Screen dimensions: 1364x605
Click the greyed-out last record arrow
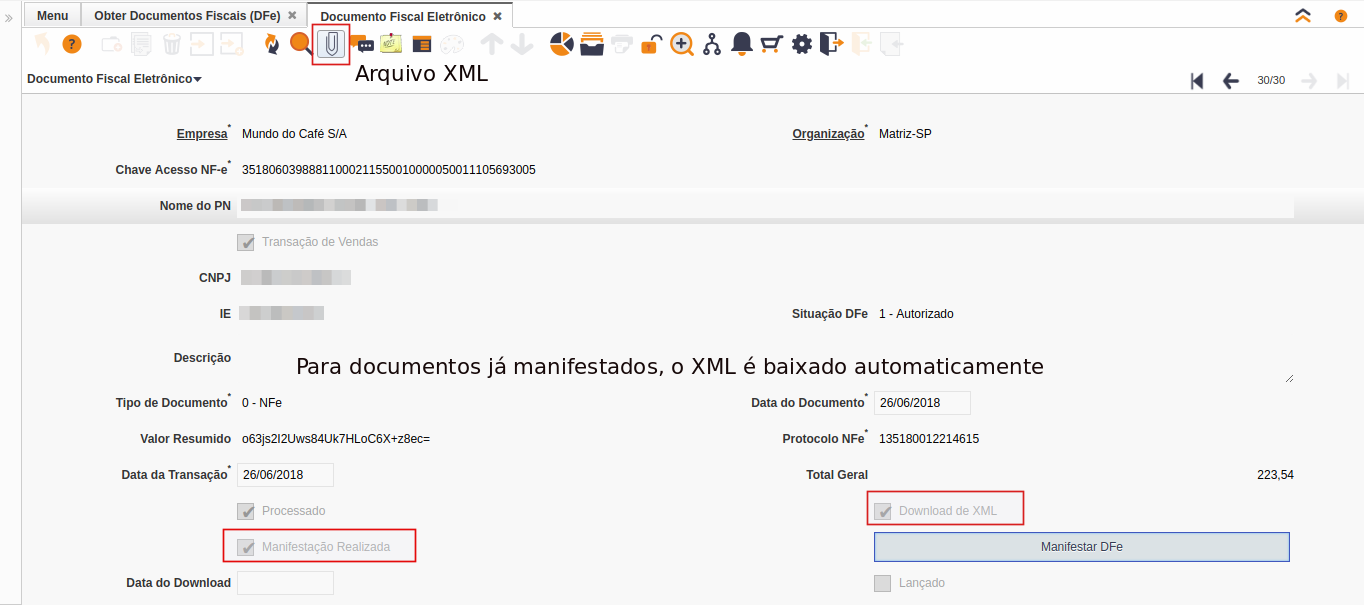1343,81
